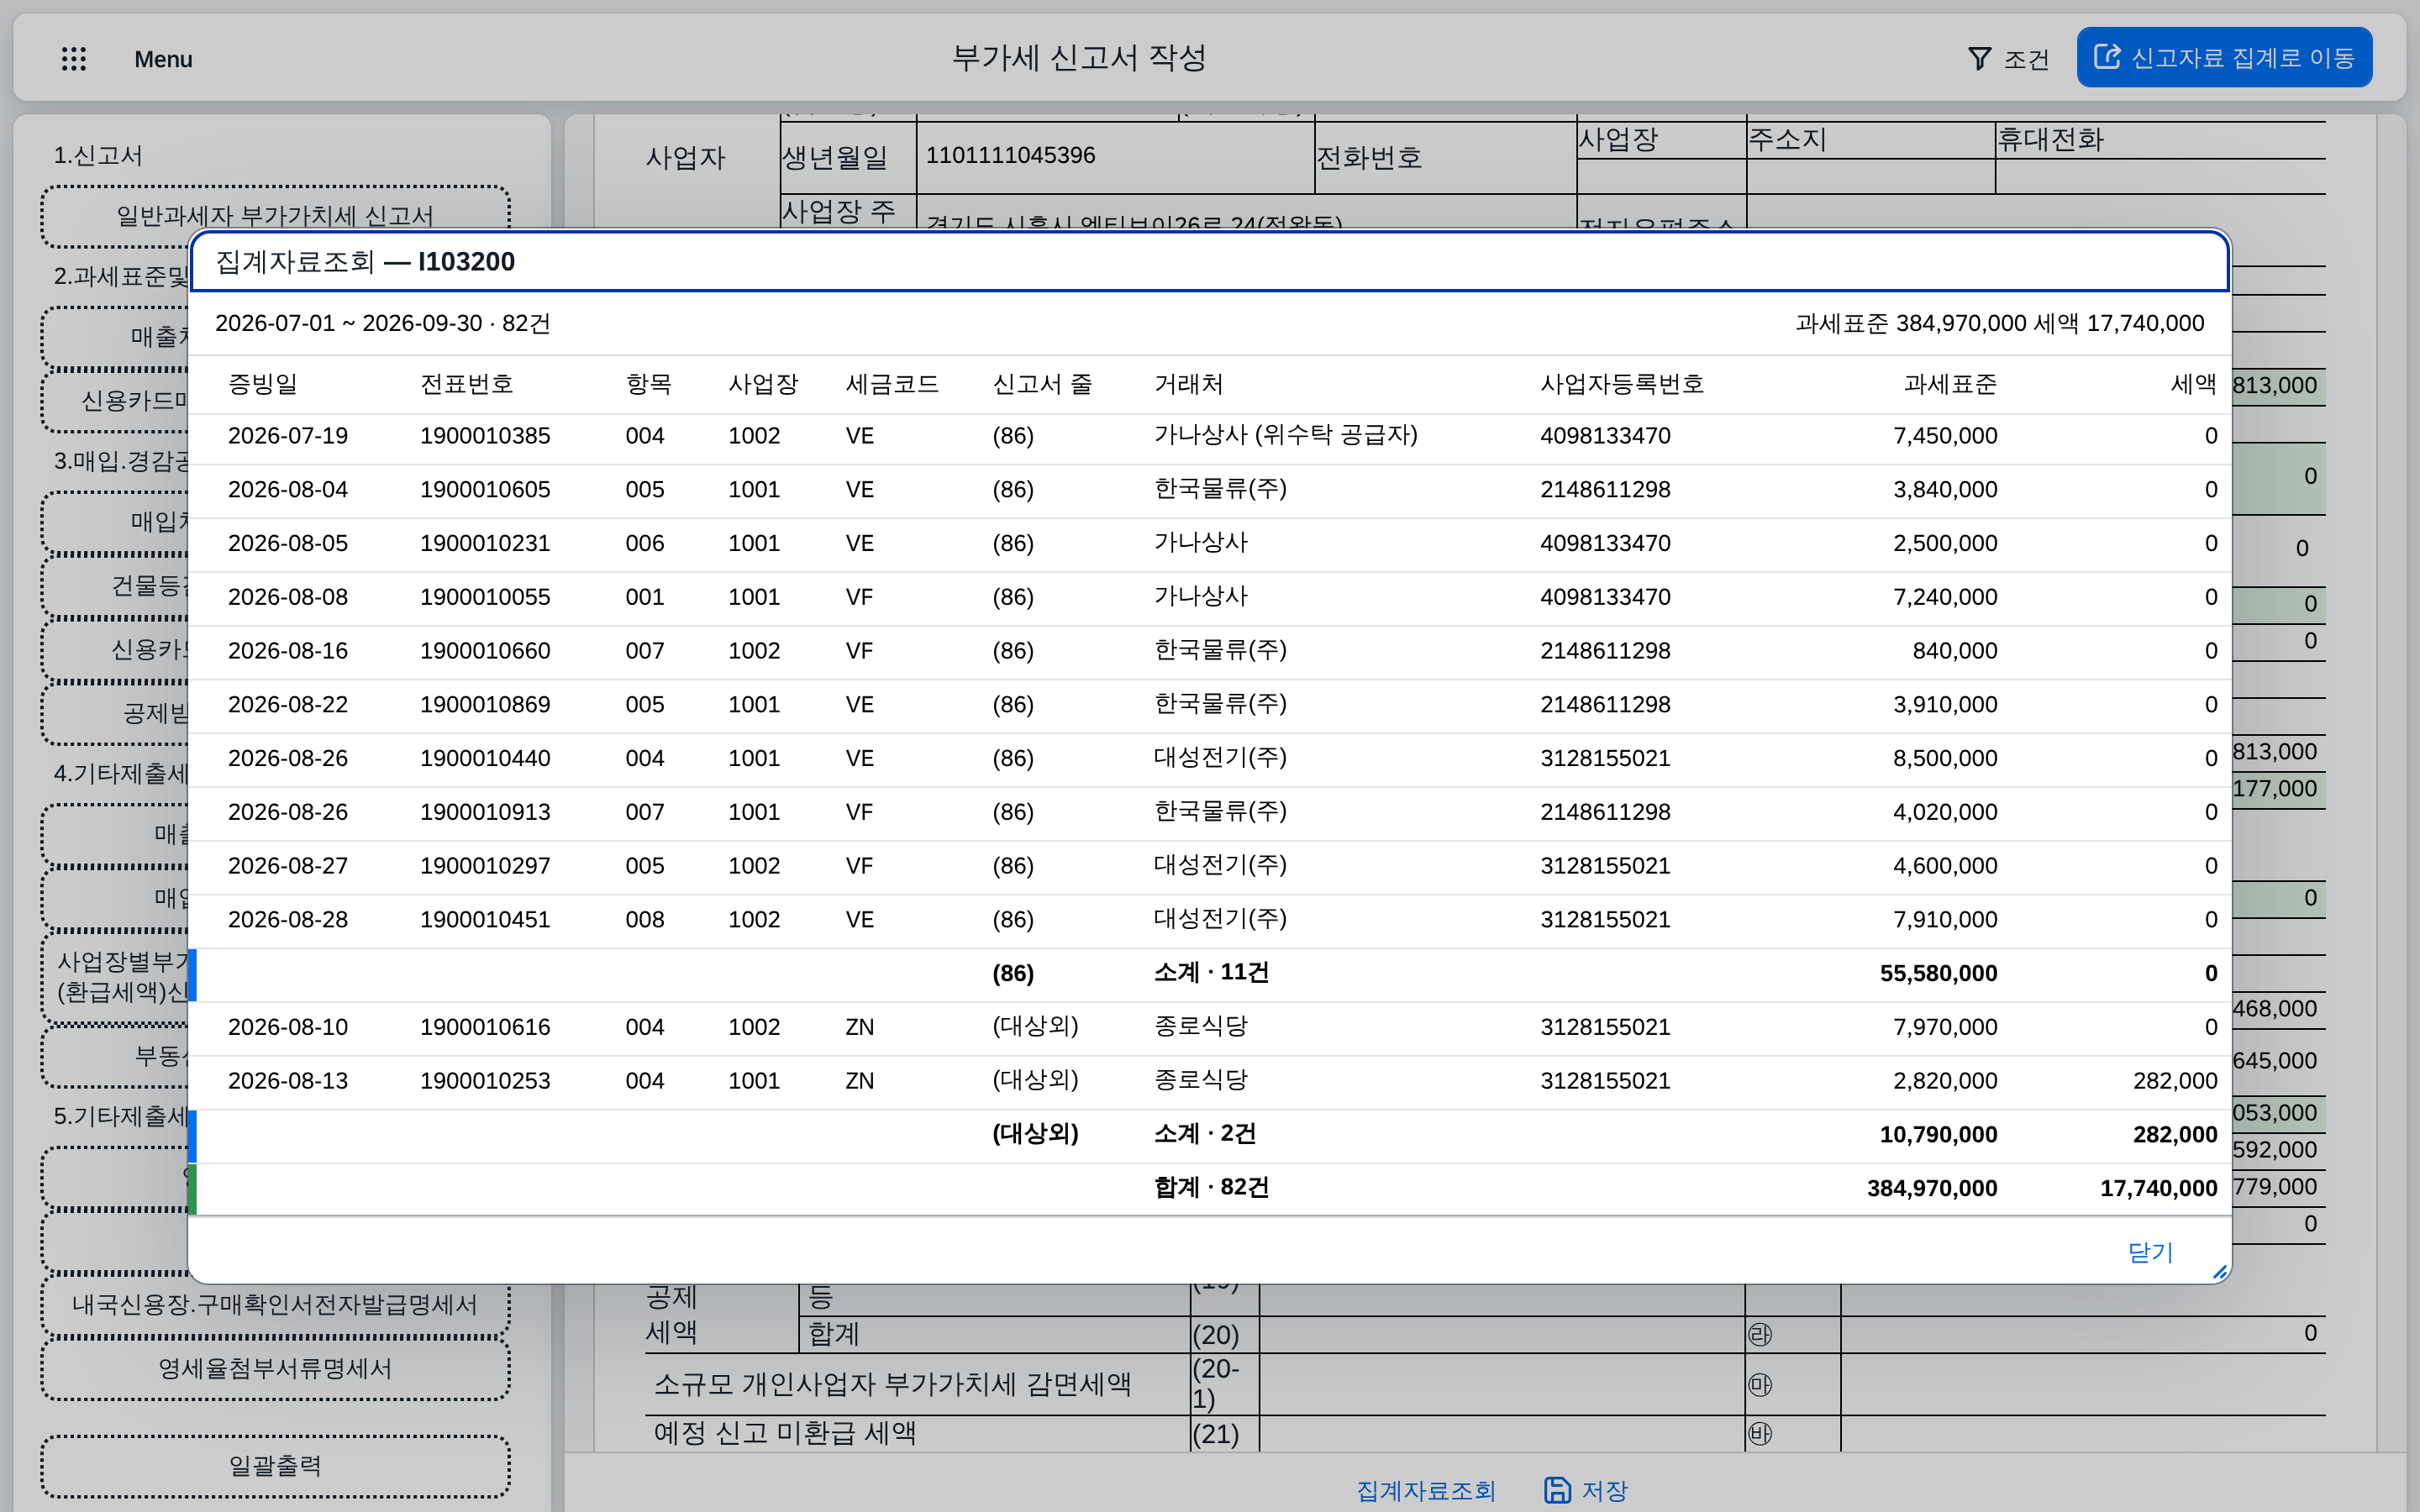This screenshot has width=2420, height=1512.
Task: Click tax amount 282,000 in voucher 1900010253 row
Action: click(x=2175, y=1081)
